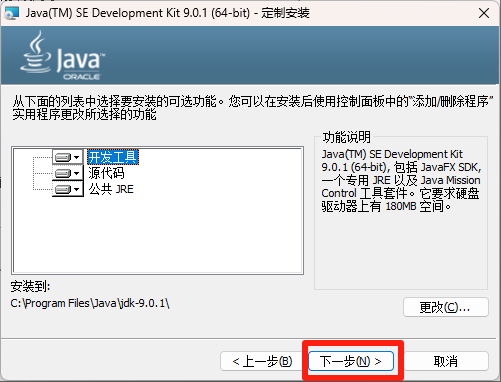This screenshot has width=501, height=382.
Task: Click the installer title bar icon
Action: [x=12, y=13]
